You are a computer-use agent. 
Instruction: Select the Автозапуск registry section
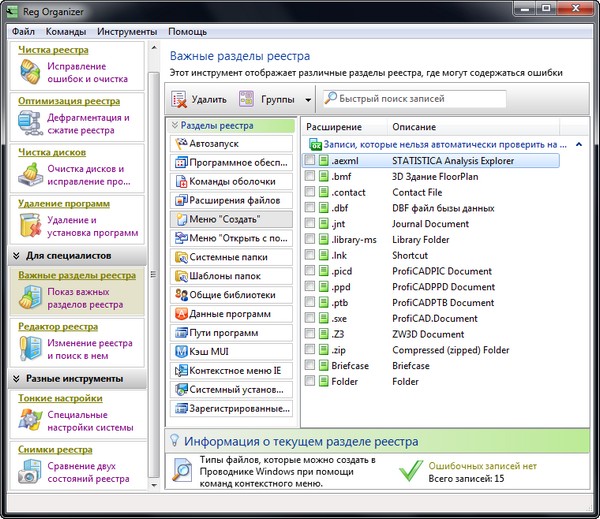click(x=232, y=144)
